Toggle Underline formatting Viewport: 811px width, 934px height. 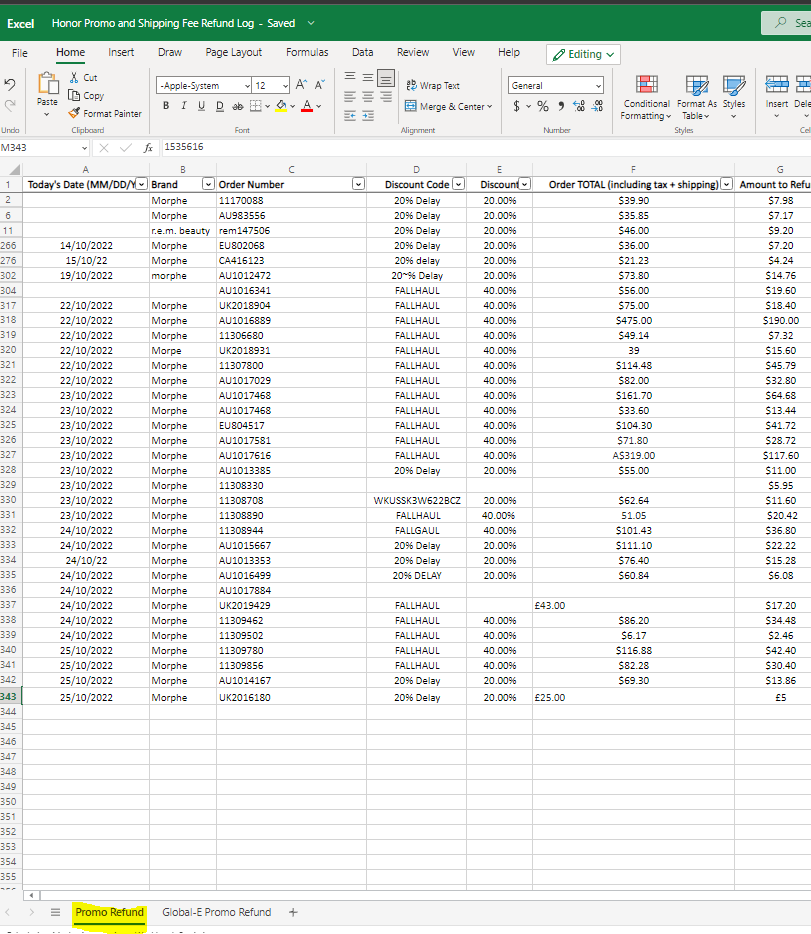pos(201,106)
